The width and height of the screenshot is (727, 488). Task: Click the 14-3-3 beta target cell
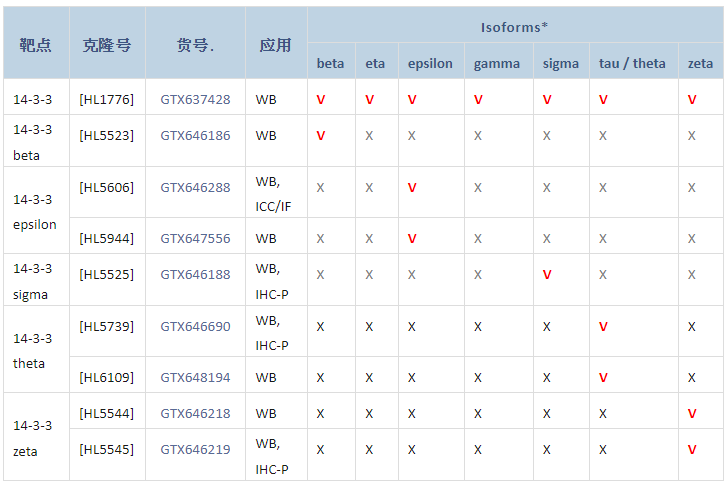(x=36, y=141)
